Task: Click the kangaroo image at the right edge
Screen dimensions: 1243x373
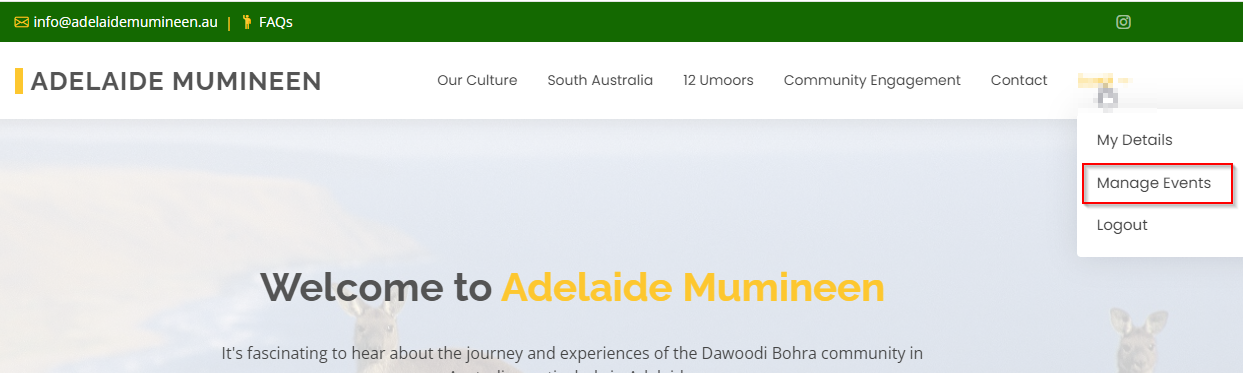Action: click(1140, 340)
